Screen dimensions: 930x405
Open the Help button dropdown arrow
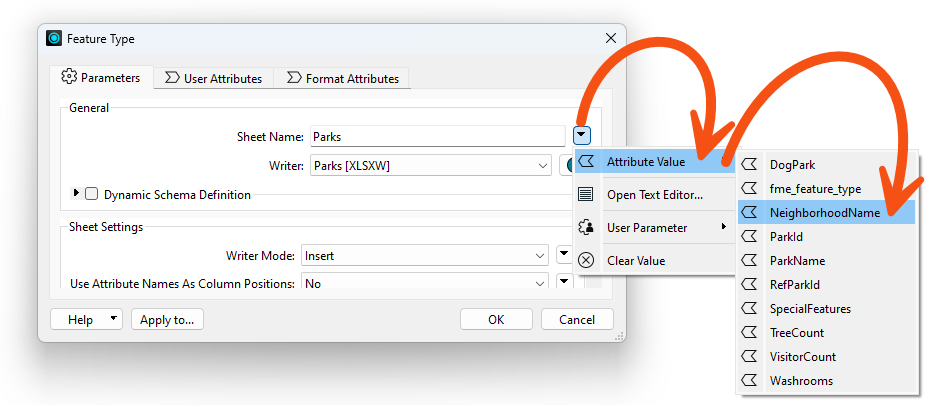113,319
